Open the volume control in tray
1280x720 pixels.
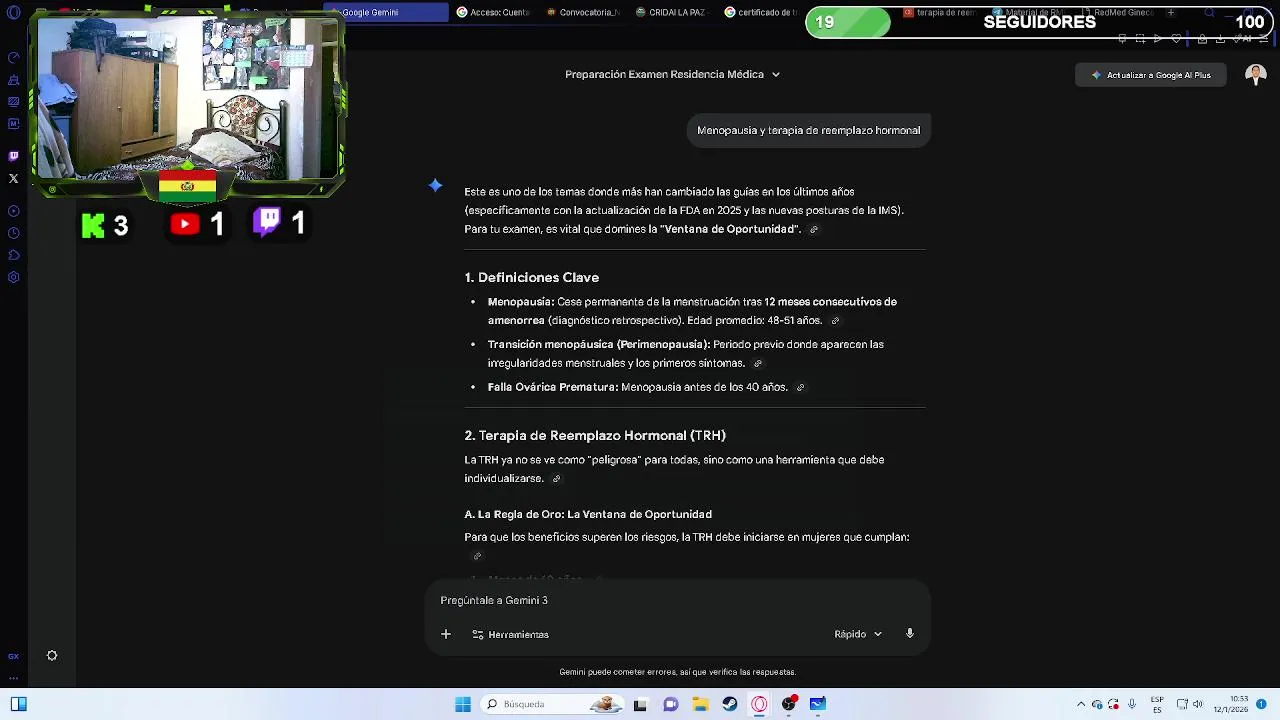(x=1198, y=704)
